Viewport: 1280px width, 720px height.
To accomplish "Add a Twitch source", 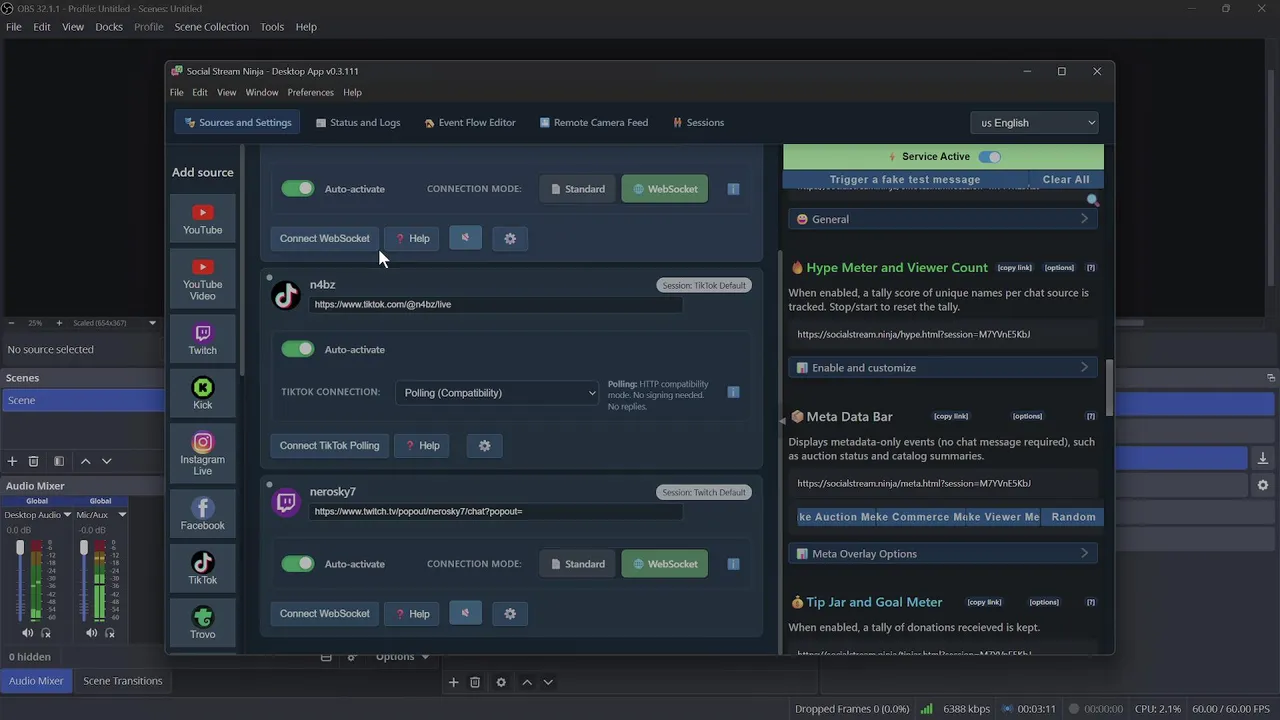I will pyautogui.click(x=202, y=339).
